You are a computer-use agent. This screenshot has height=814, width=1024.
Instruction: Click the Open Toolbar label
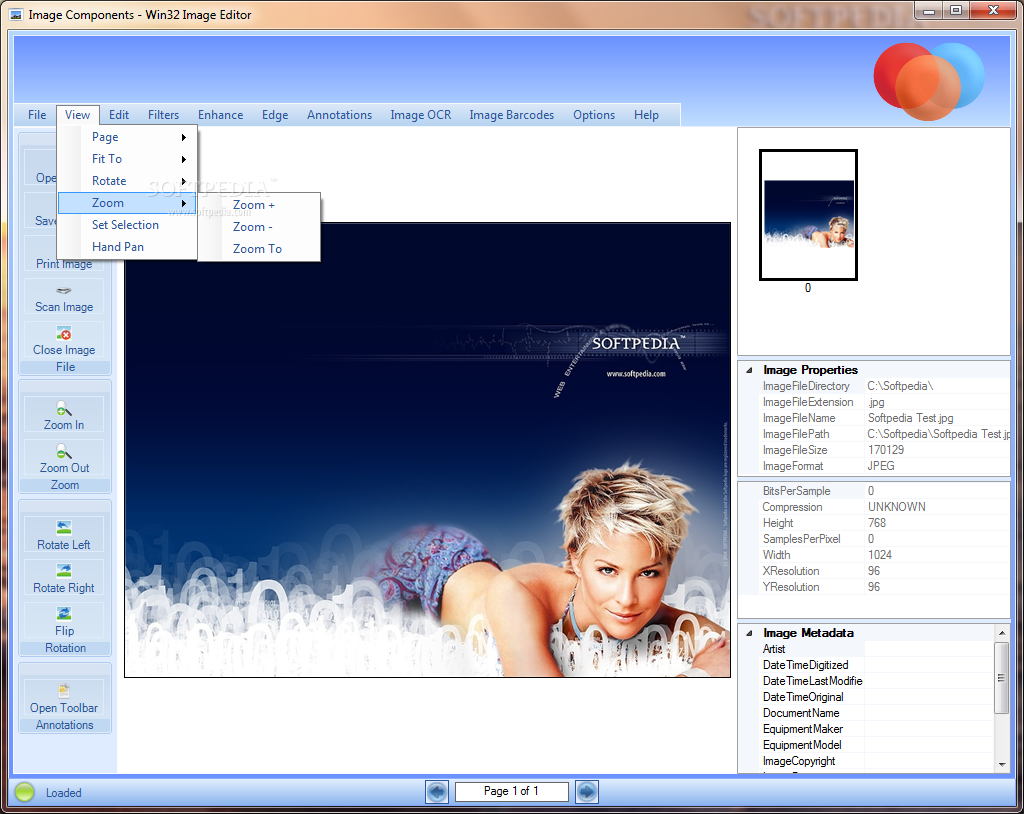[x=64, y=708]
